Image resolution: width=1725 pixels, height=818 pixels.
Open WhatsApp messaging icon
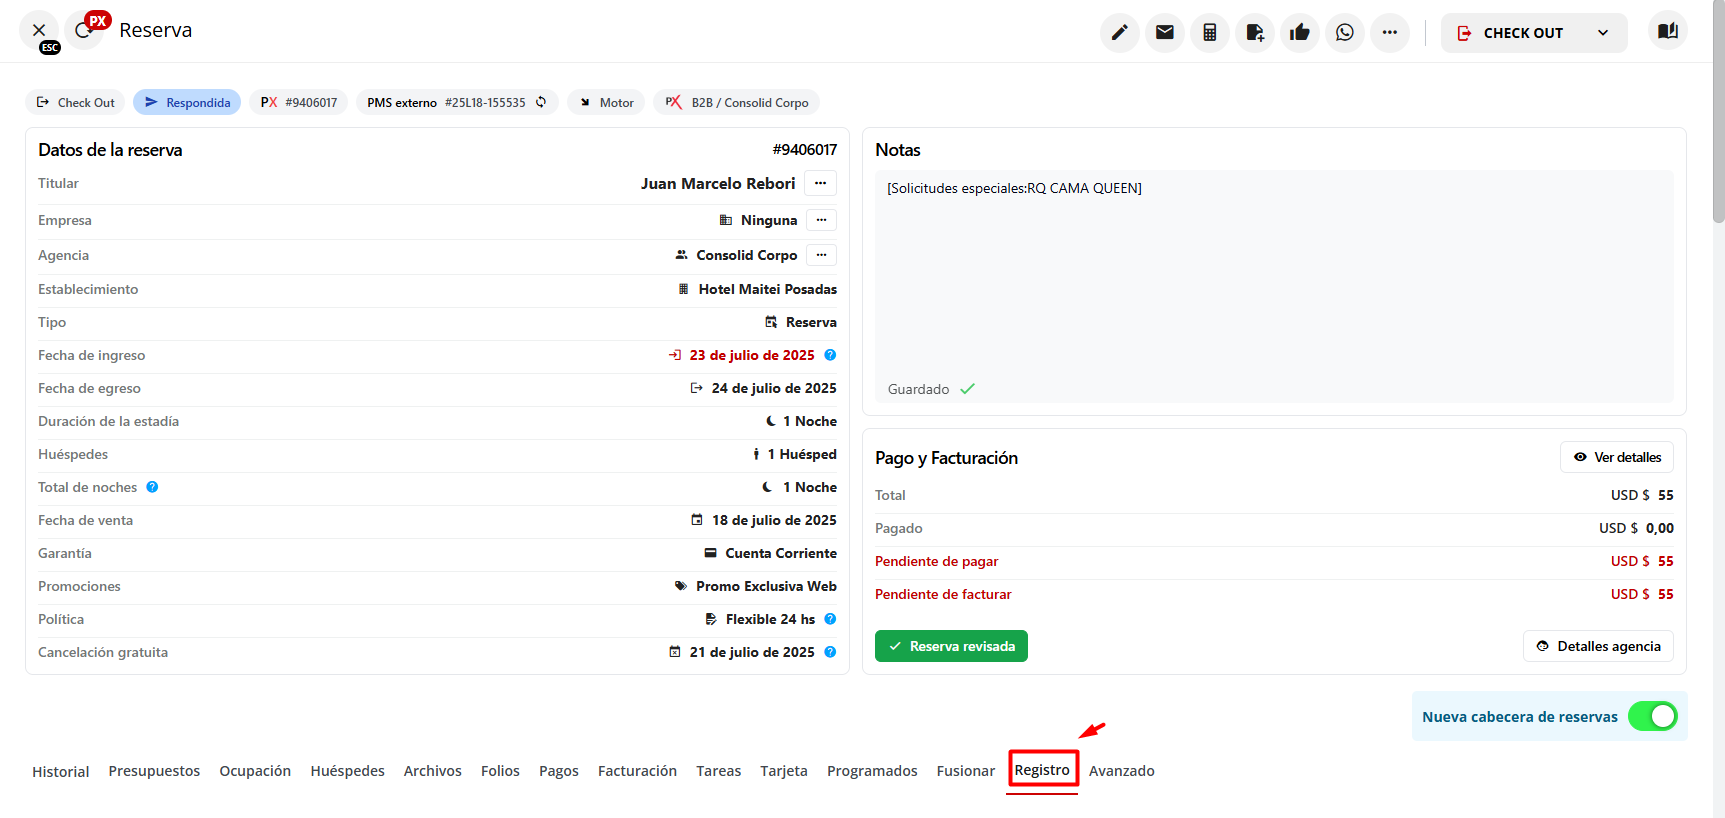click(1344, 33)
